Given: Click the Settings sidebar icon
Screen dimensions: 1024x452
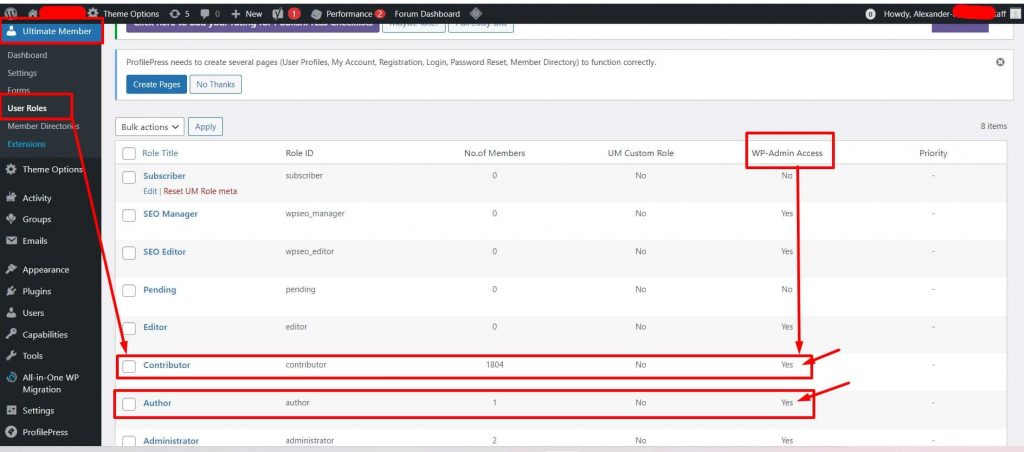Looking at the screenshot, I should tap(11, 411).
